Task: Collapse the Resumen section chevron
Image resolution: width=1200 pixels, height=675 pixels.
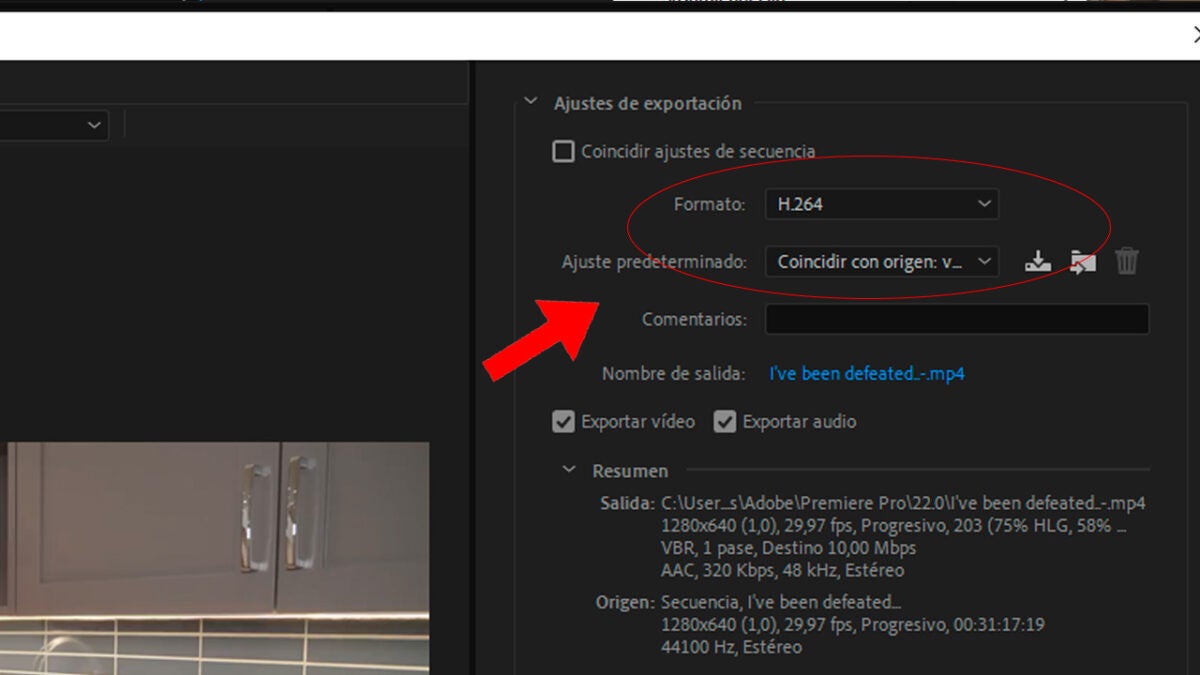Action: click(x=569, y=470)
